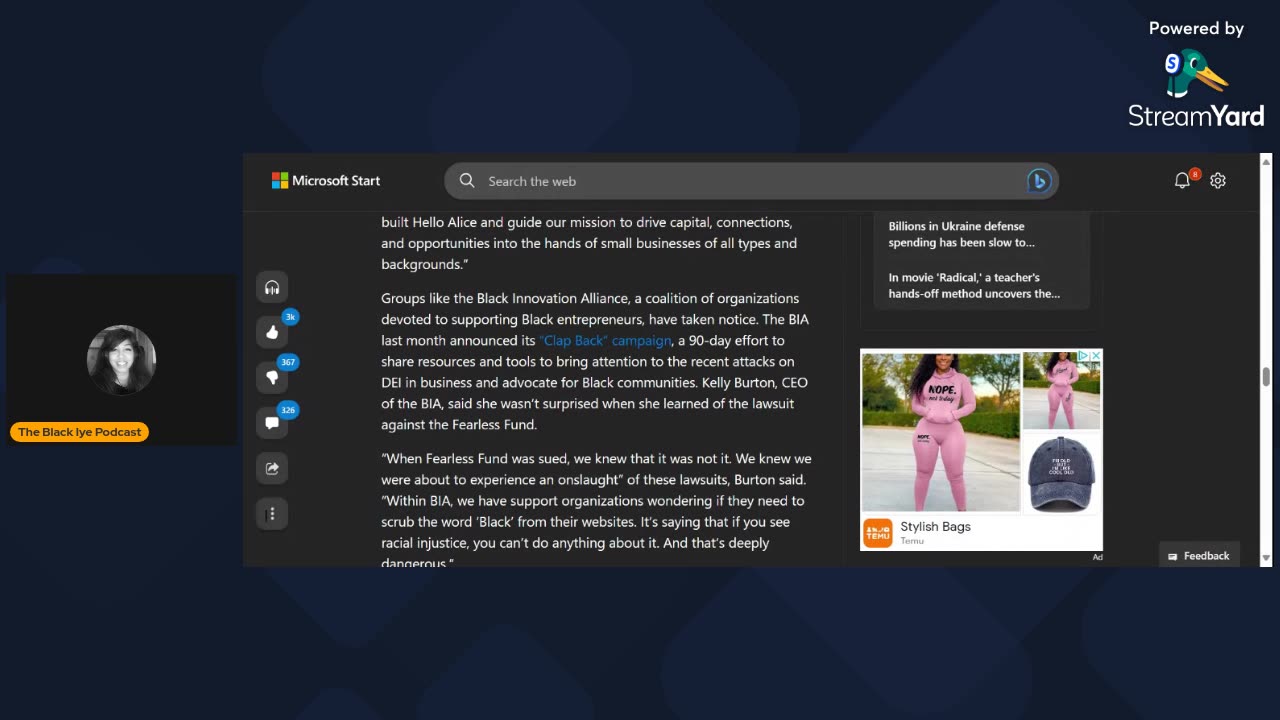Like the article with thumbs up
1280x720 pixels.
pyautogui.click(x=272, y=332)
